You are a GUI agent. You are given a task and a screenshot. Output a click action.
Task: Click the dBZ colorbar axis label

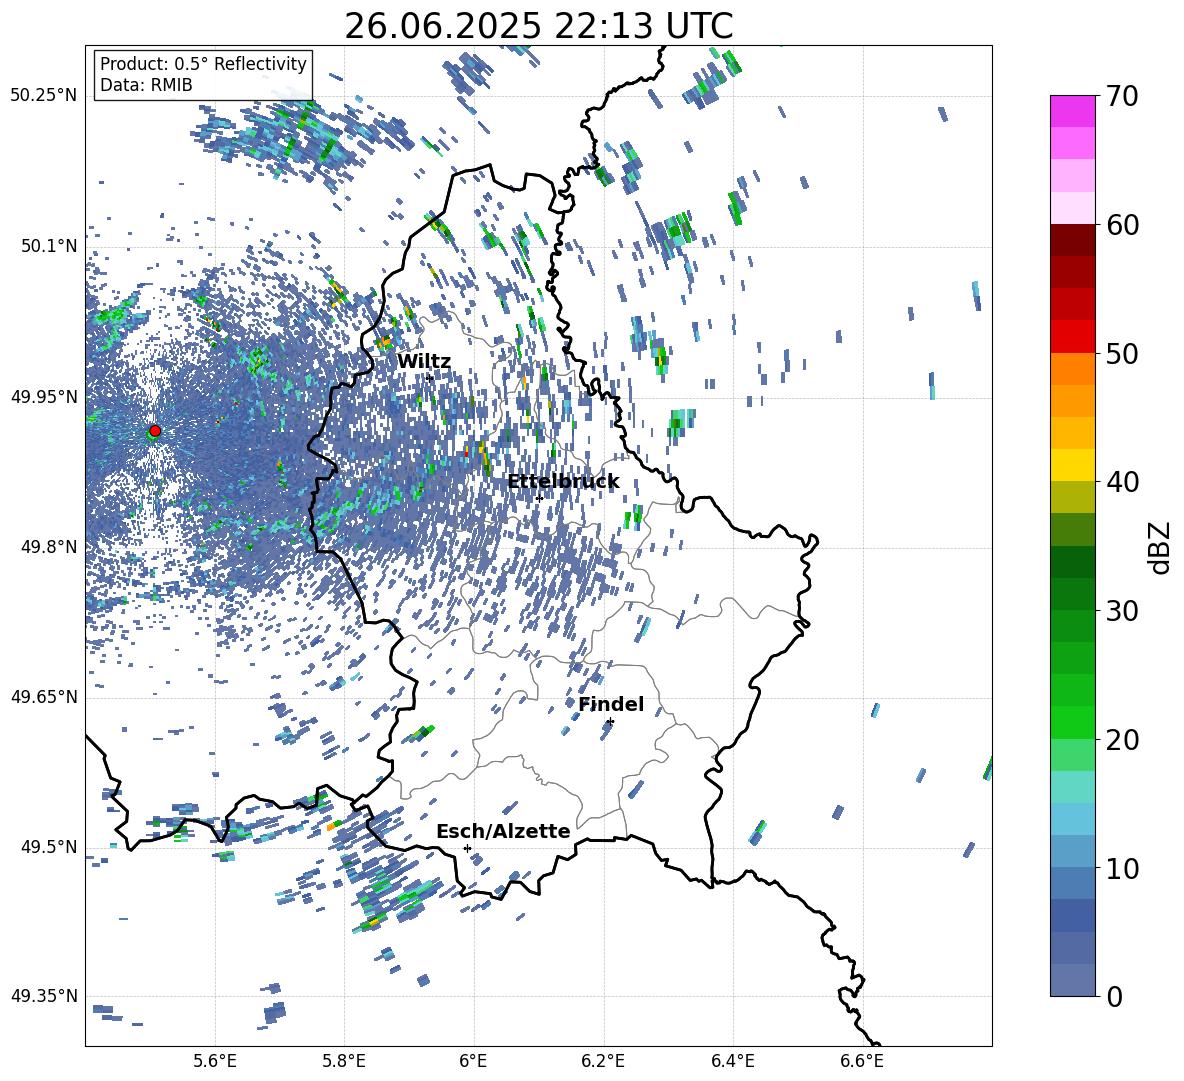(1161, 547)
